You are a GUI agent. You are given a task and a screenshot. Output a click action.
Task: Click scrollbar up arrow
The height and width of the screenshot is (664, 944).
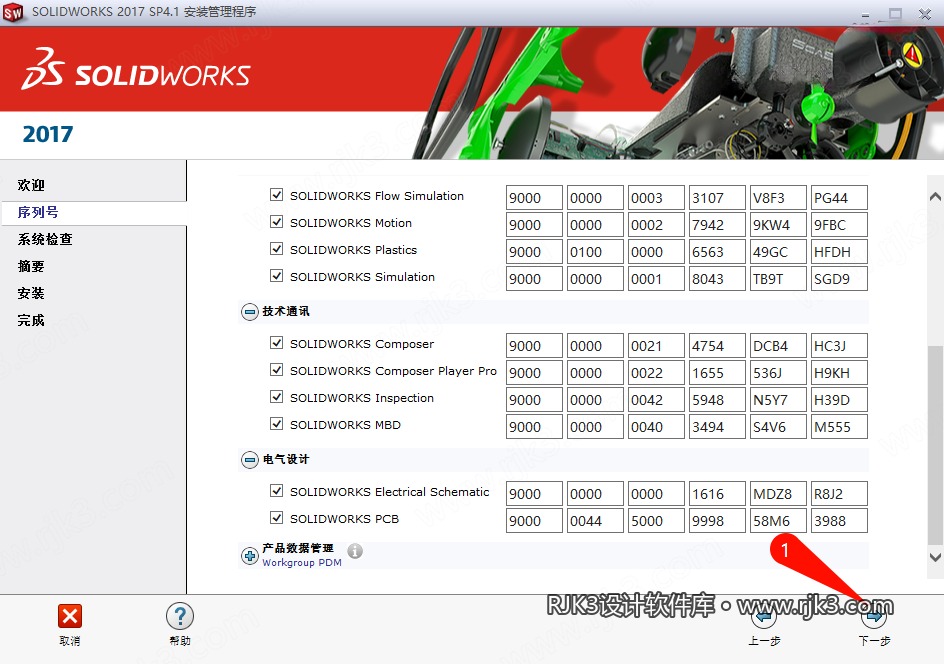point(935,197)
